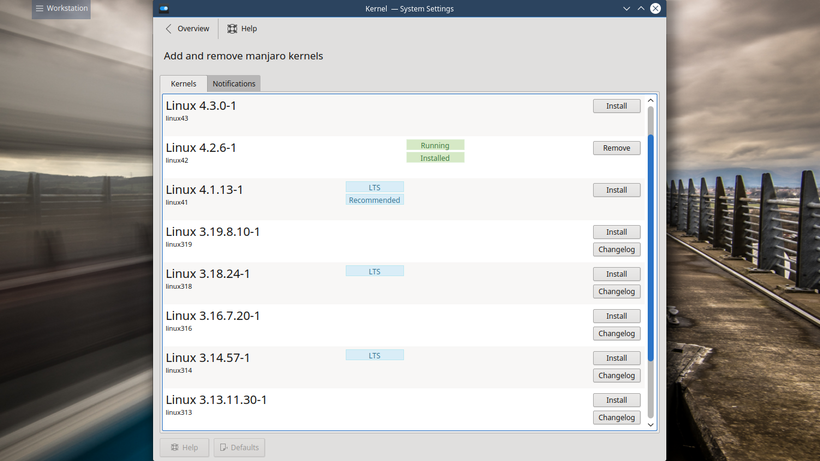Remove the running Linux 4.2.6-1 kernel
The height and width of the screenshot is (461, 820).
click(x=617, y=148)
